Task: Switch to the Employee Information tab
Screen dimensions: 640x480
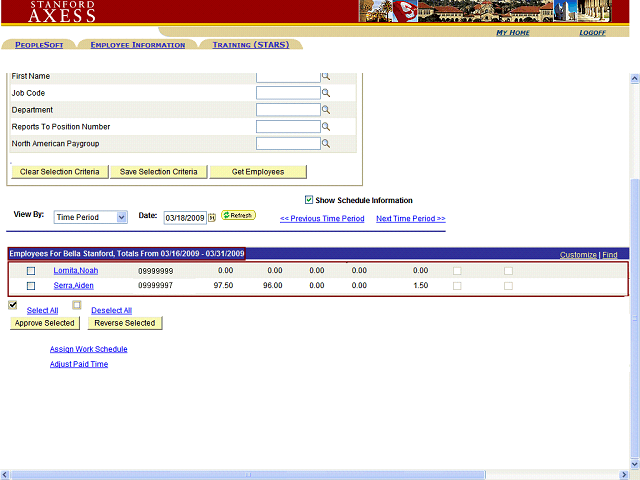Action: pyautogui.click(x=137, y=45)
